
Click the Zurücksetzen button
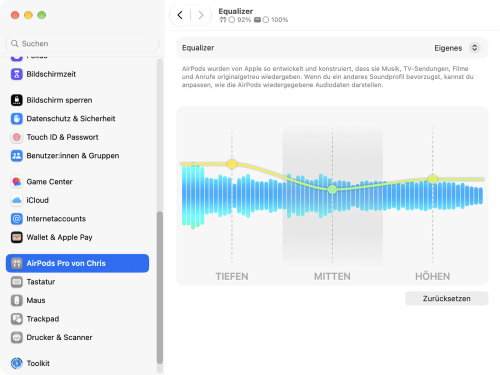[x=447, y=298]
